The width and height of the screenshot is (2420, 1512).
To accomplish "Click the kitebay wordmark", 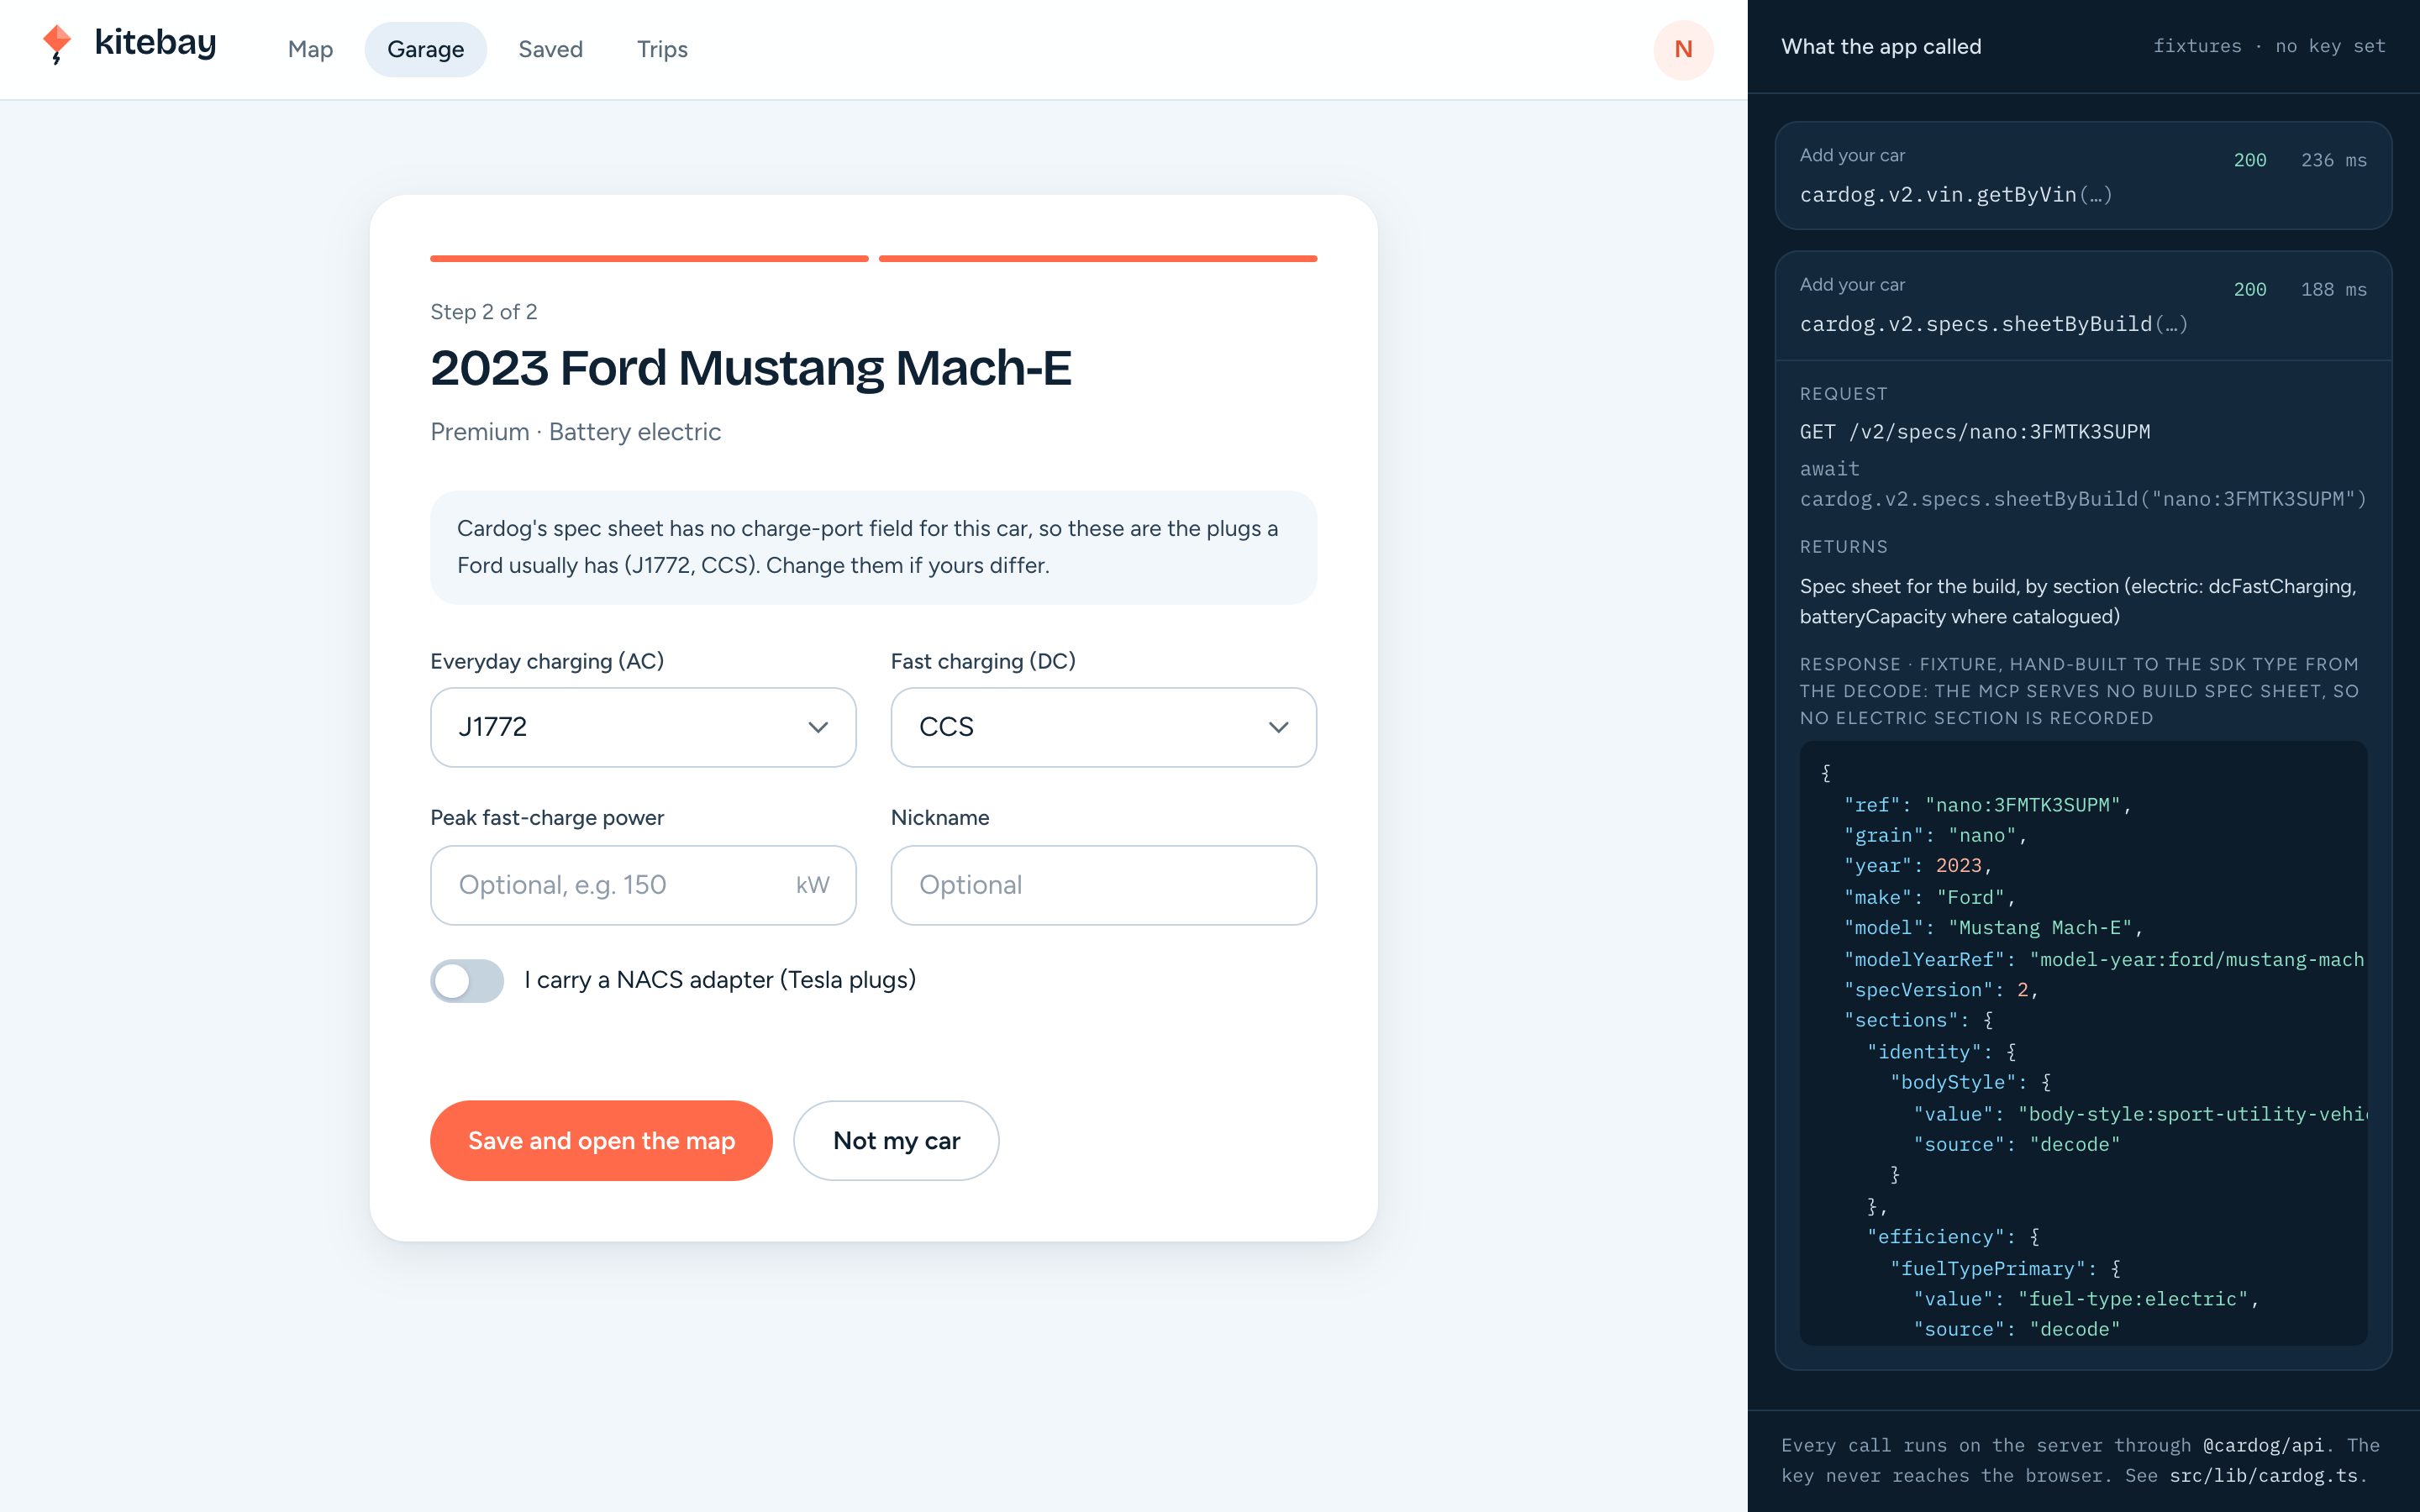I will (155, 43).
